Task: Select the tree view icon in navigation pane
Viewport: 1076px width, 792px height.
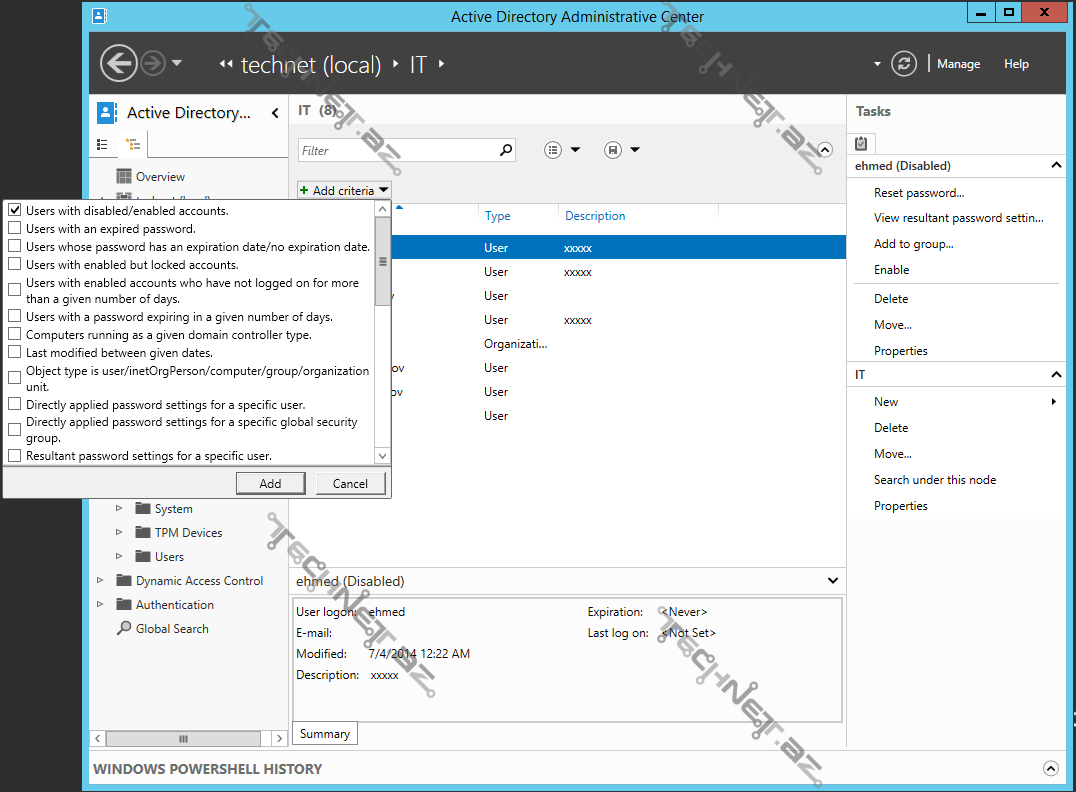Action: 133,144
